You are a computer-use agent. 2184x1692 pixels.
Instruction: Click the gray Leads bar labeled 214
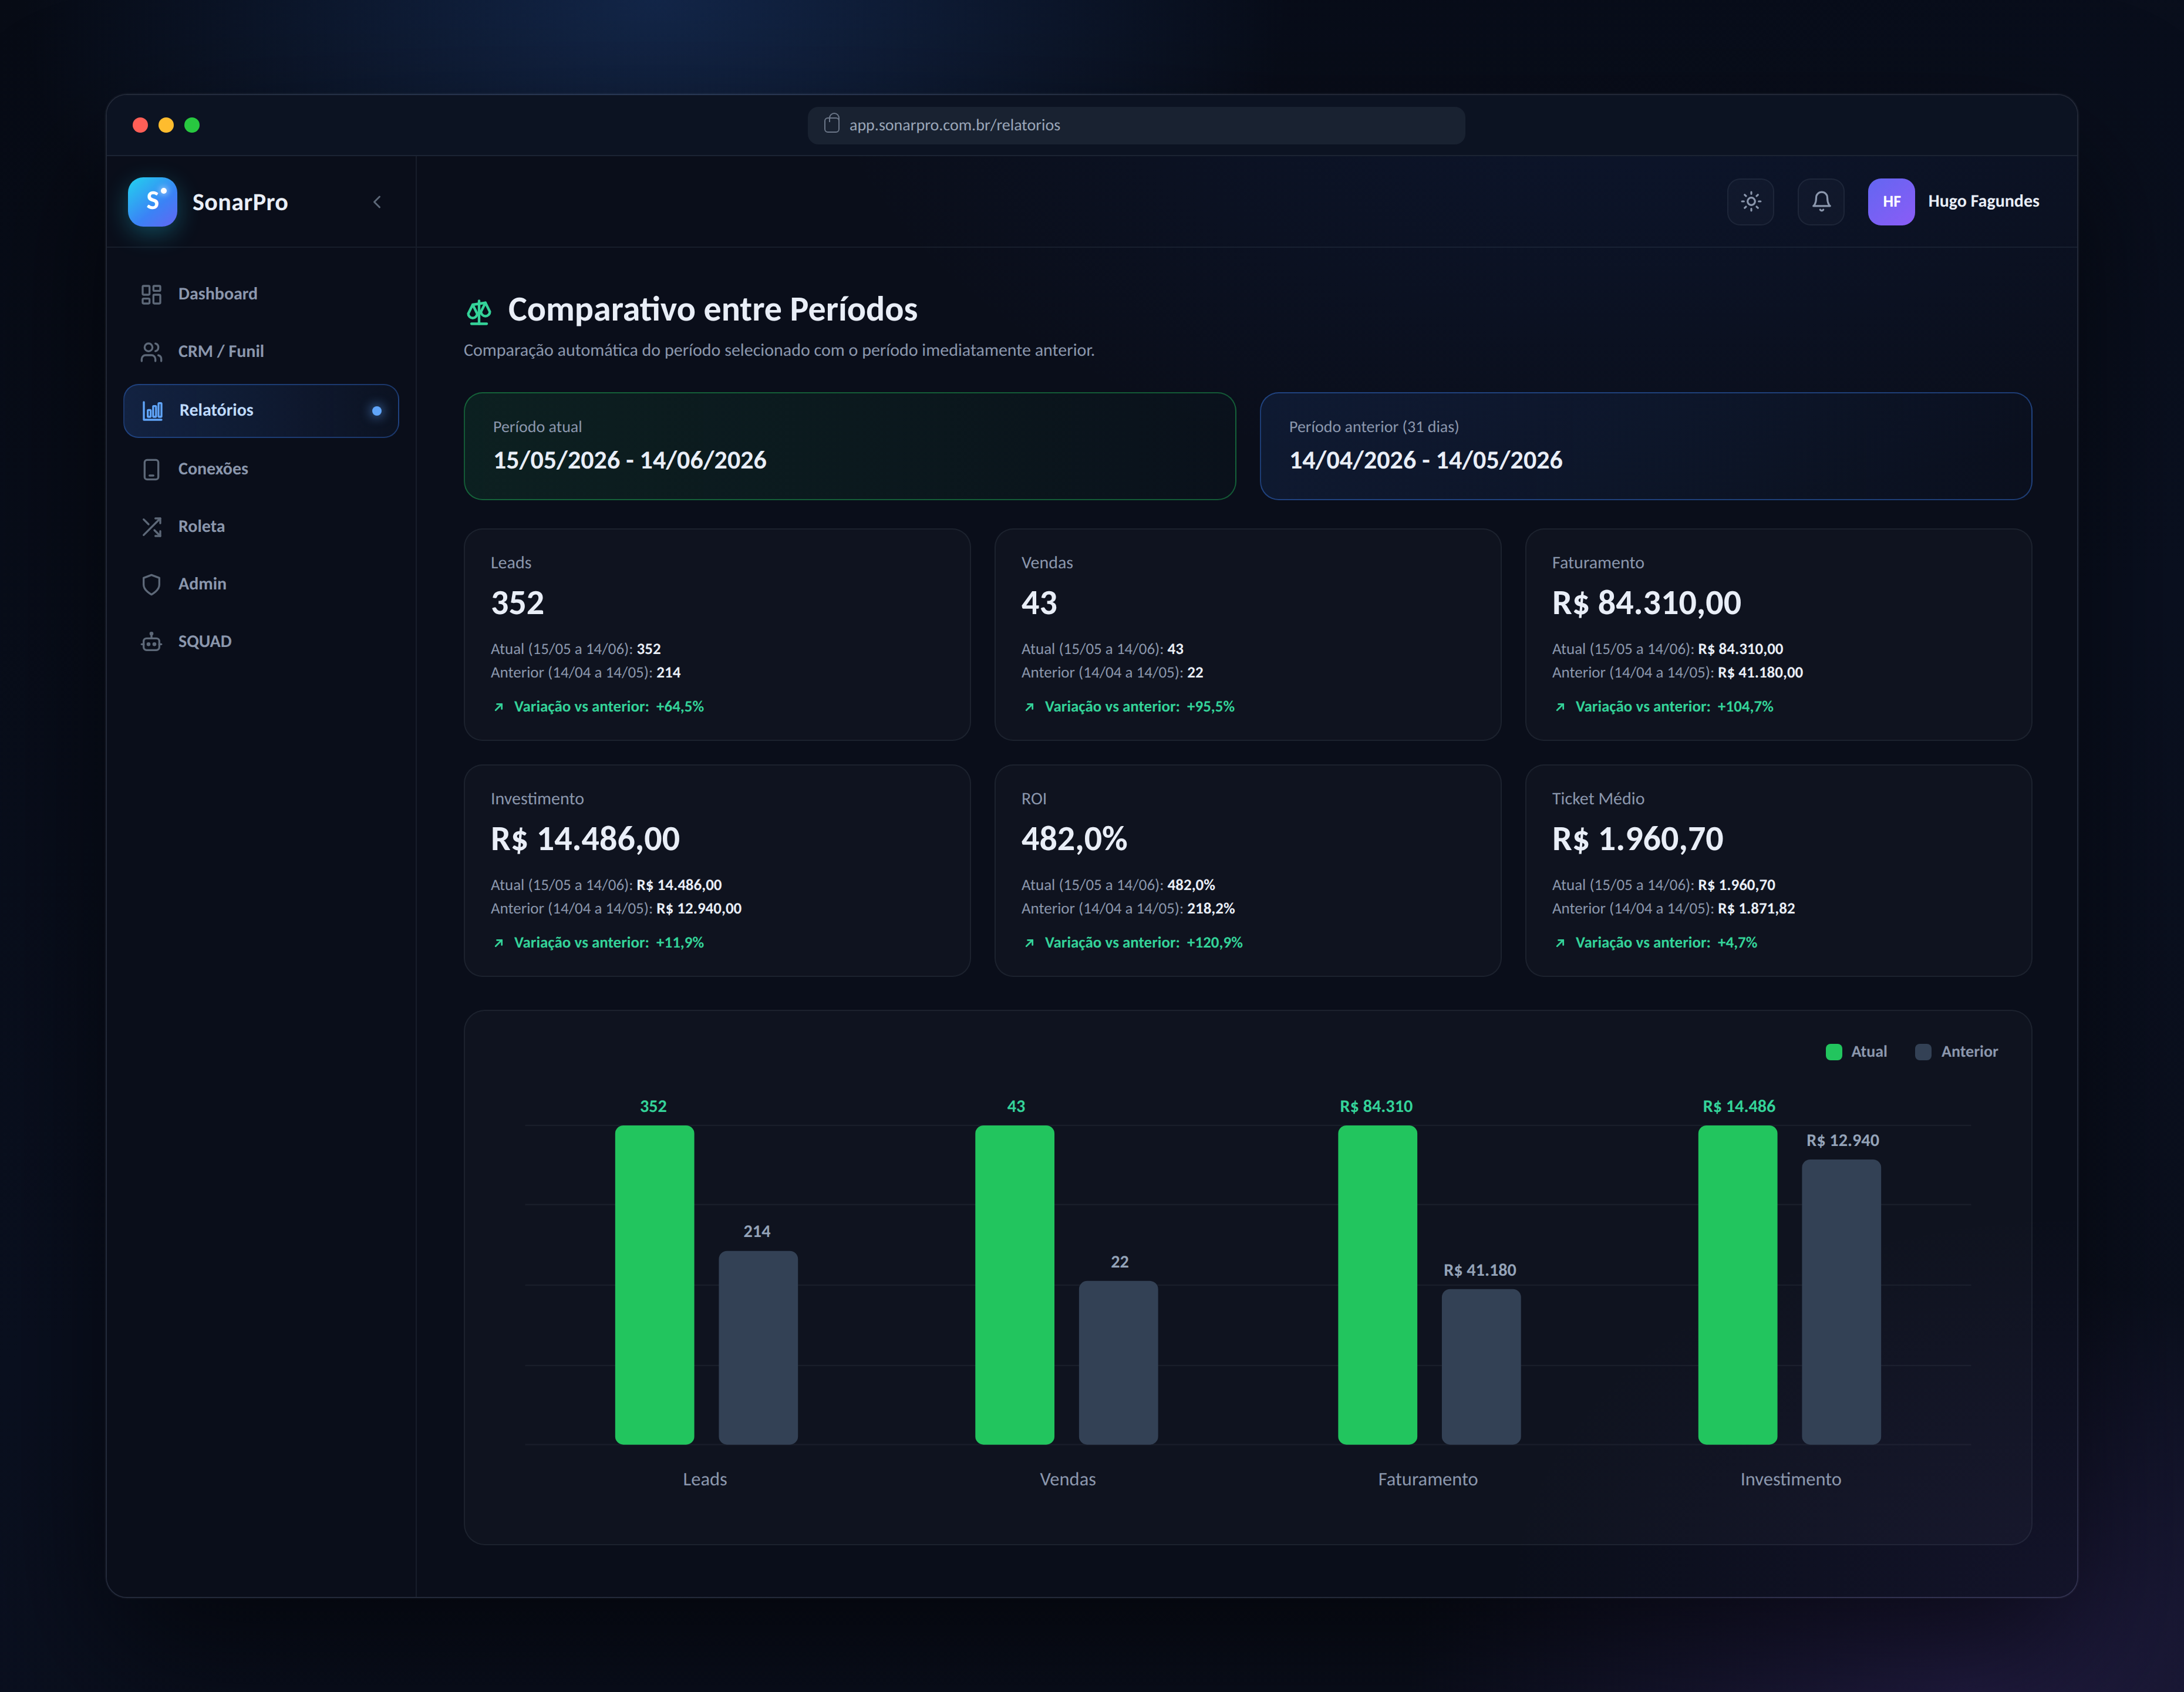click(x=758, y=1348)
